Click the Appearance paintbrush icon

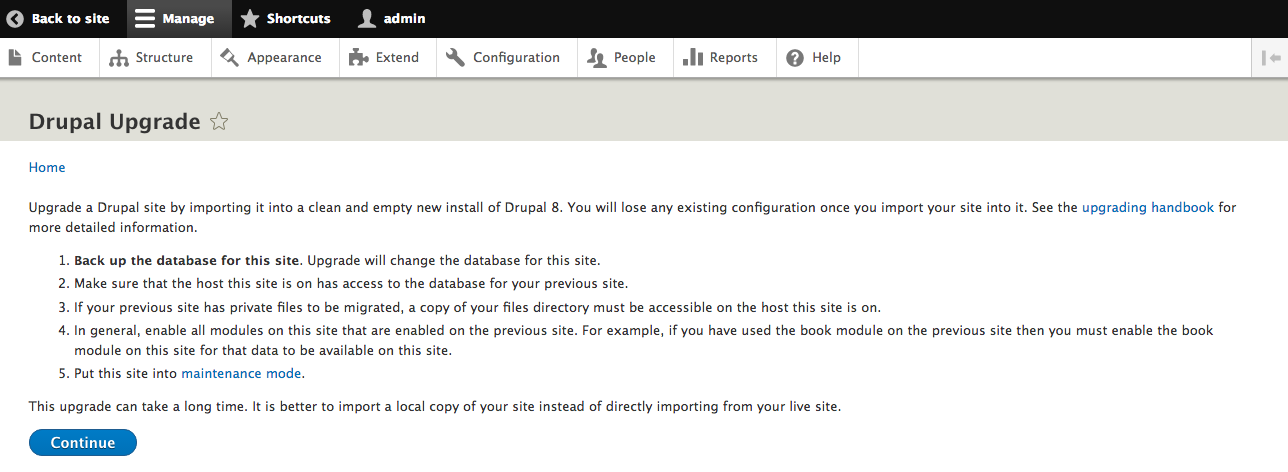230,58
